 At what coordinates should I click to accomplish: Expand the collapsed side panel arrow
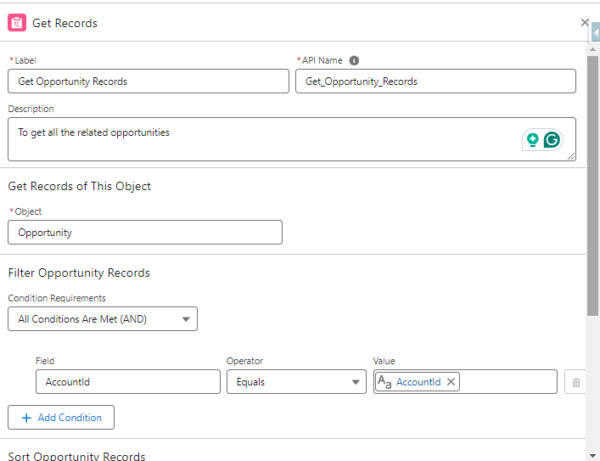coord(595,33)
